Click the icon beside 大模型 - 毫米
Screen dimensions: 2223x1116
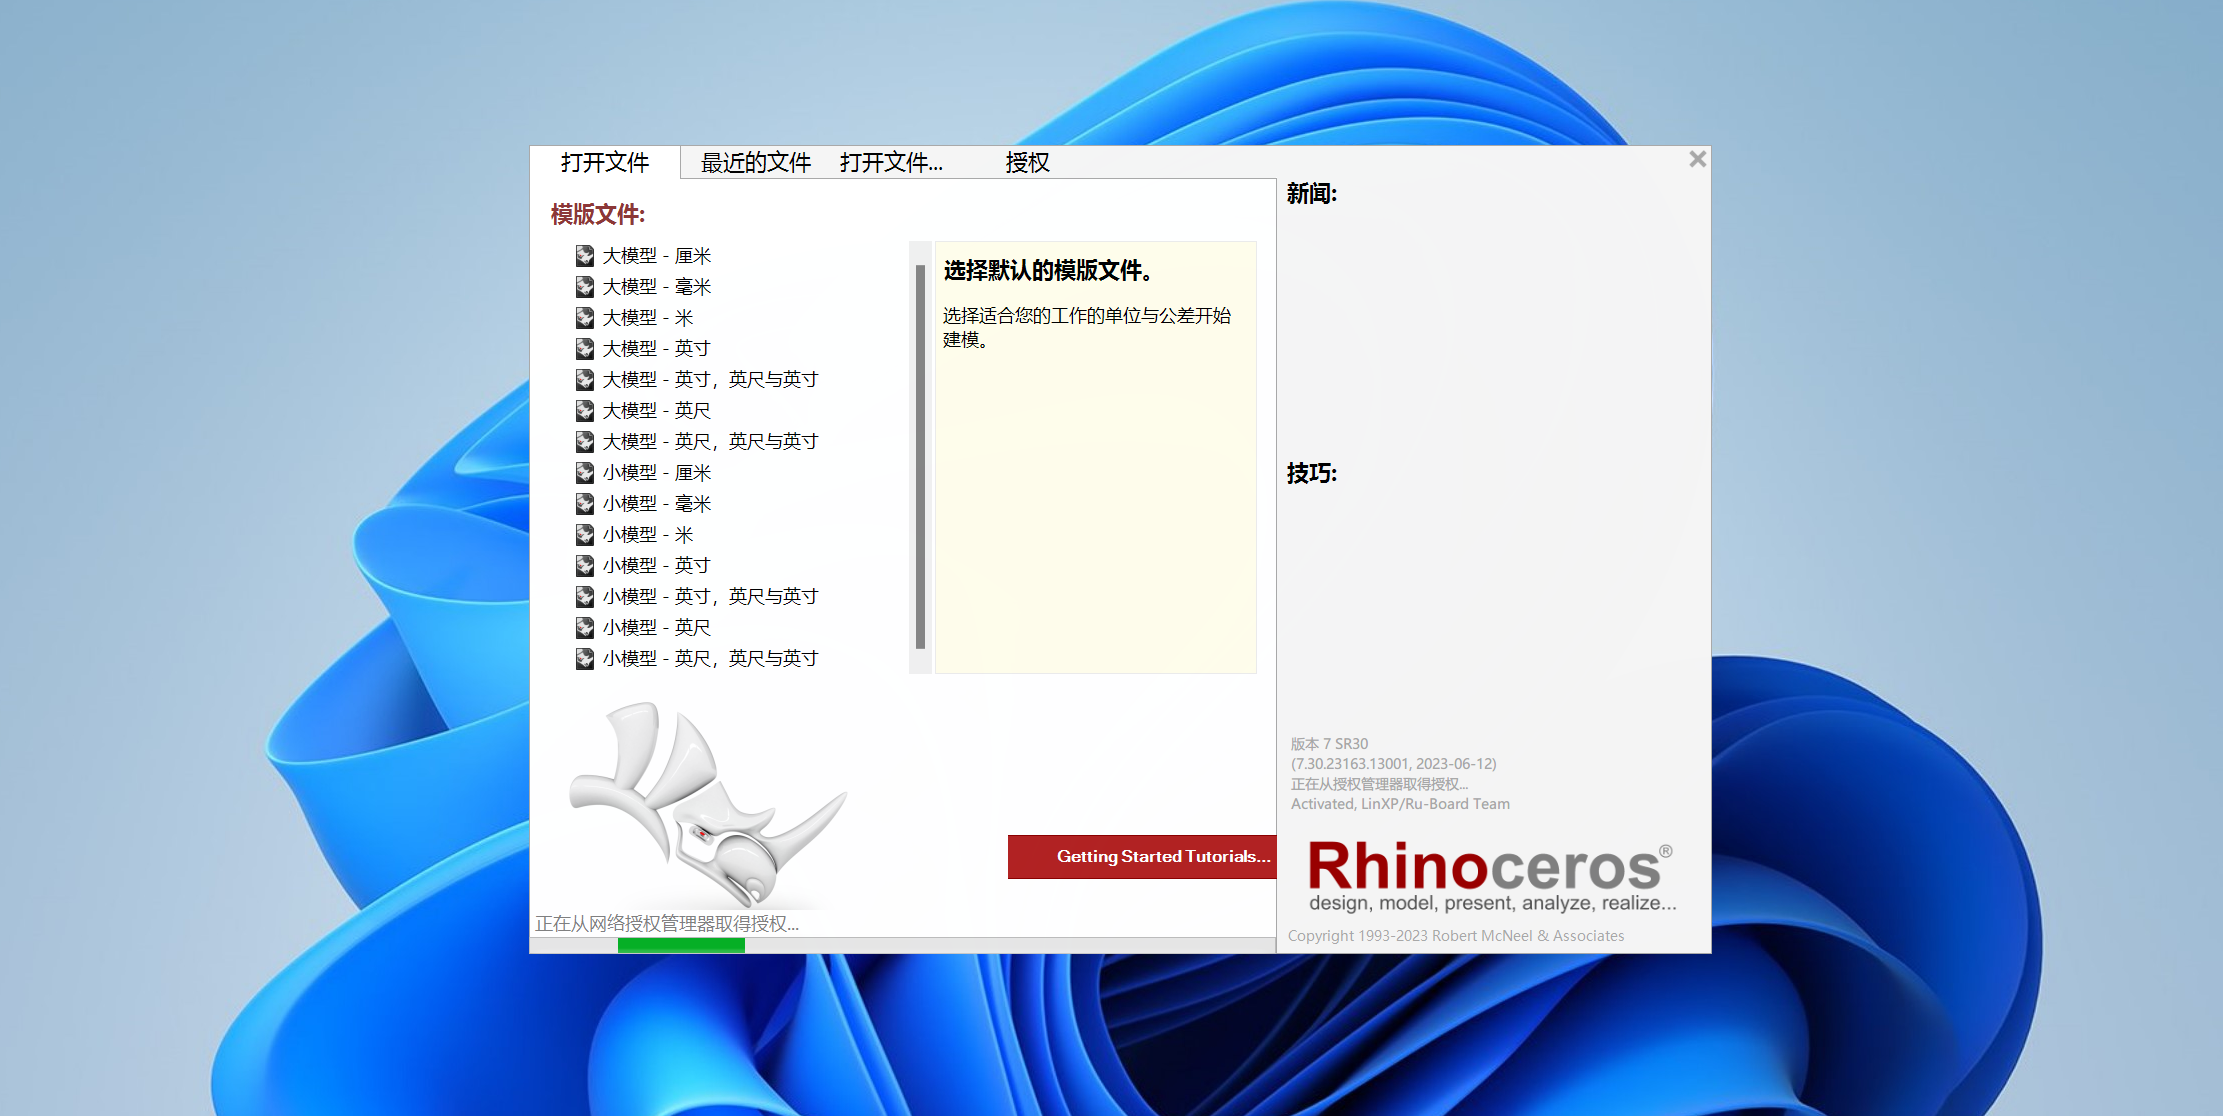tap(585, 287)
